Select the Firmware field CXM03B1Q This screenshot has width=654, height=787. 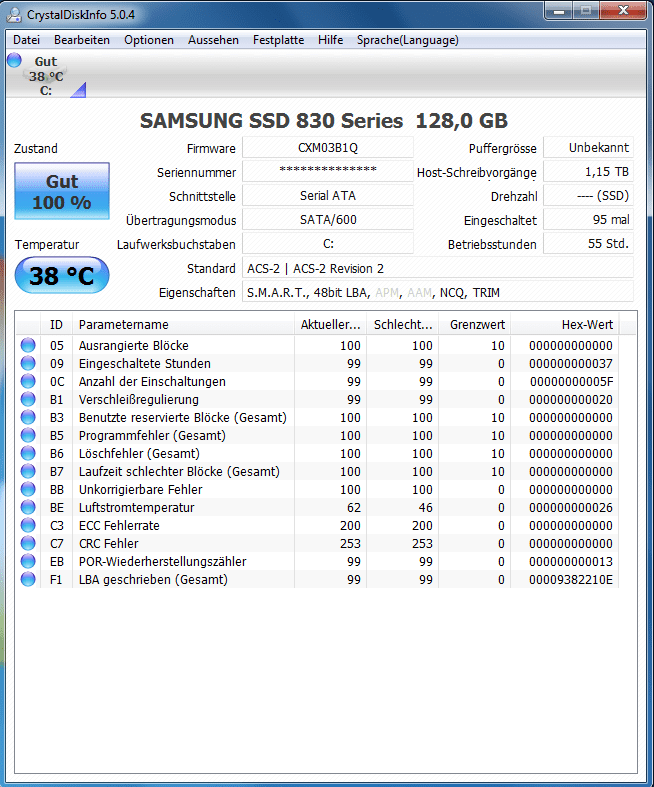[x=328, y=148]
